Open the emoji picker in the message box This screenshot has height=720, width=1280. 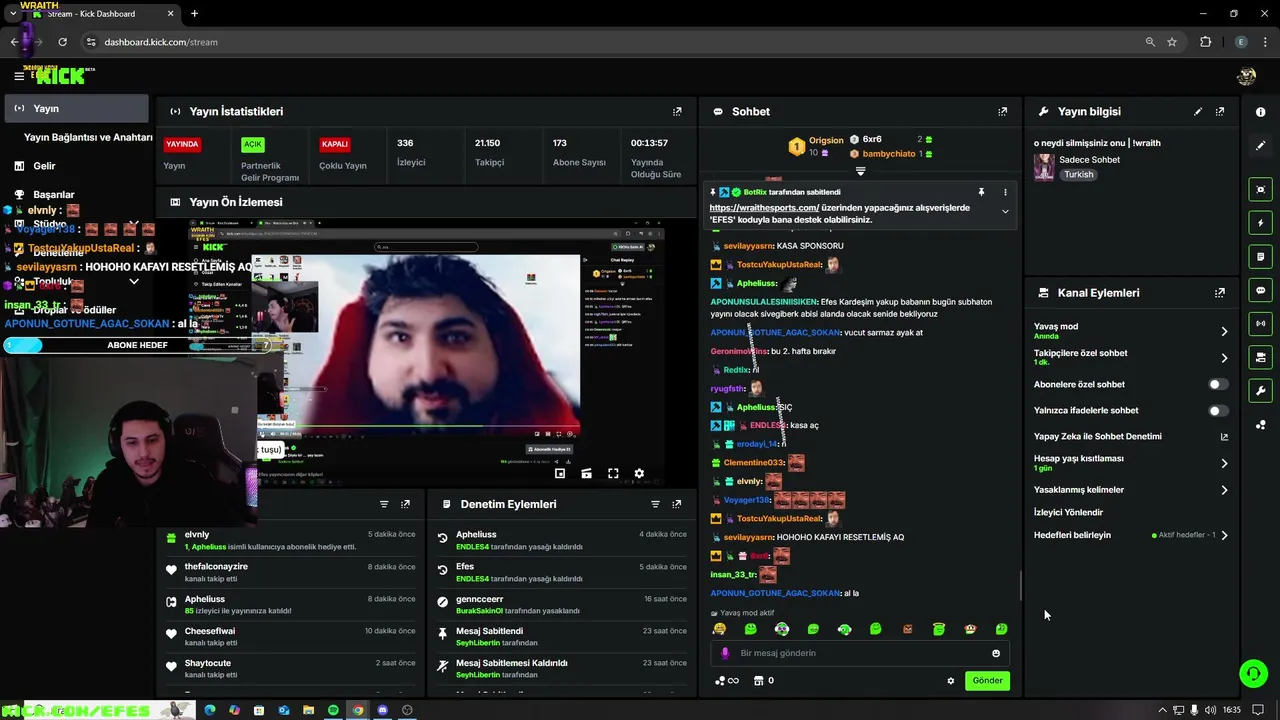996,653
